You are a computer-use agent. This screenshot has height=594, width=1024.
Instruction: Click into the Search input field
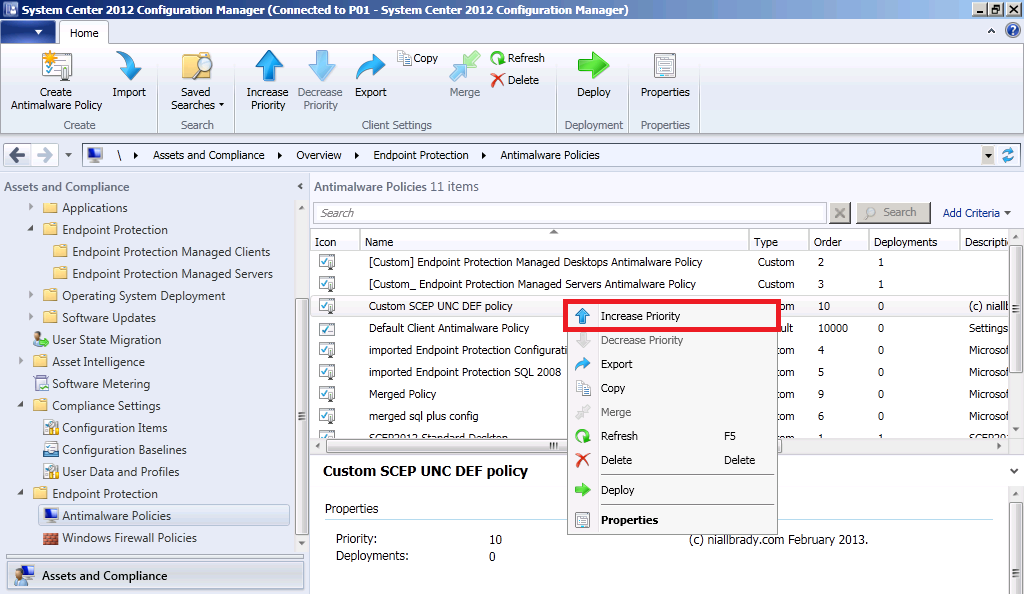pyautogui.click(x=570, y=213)
